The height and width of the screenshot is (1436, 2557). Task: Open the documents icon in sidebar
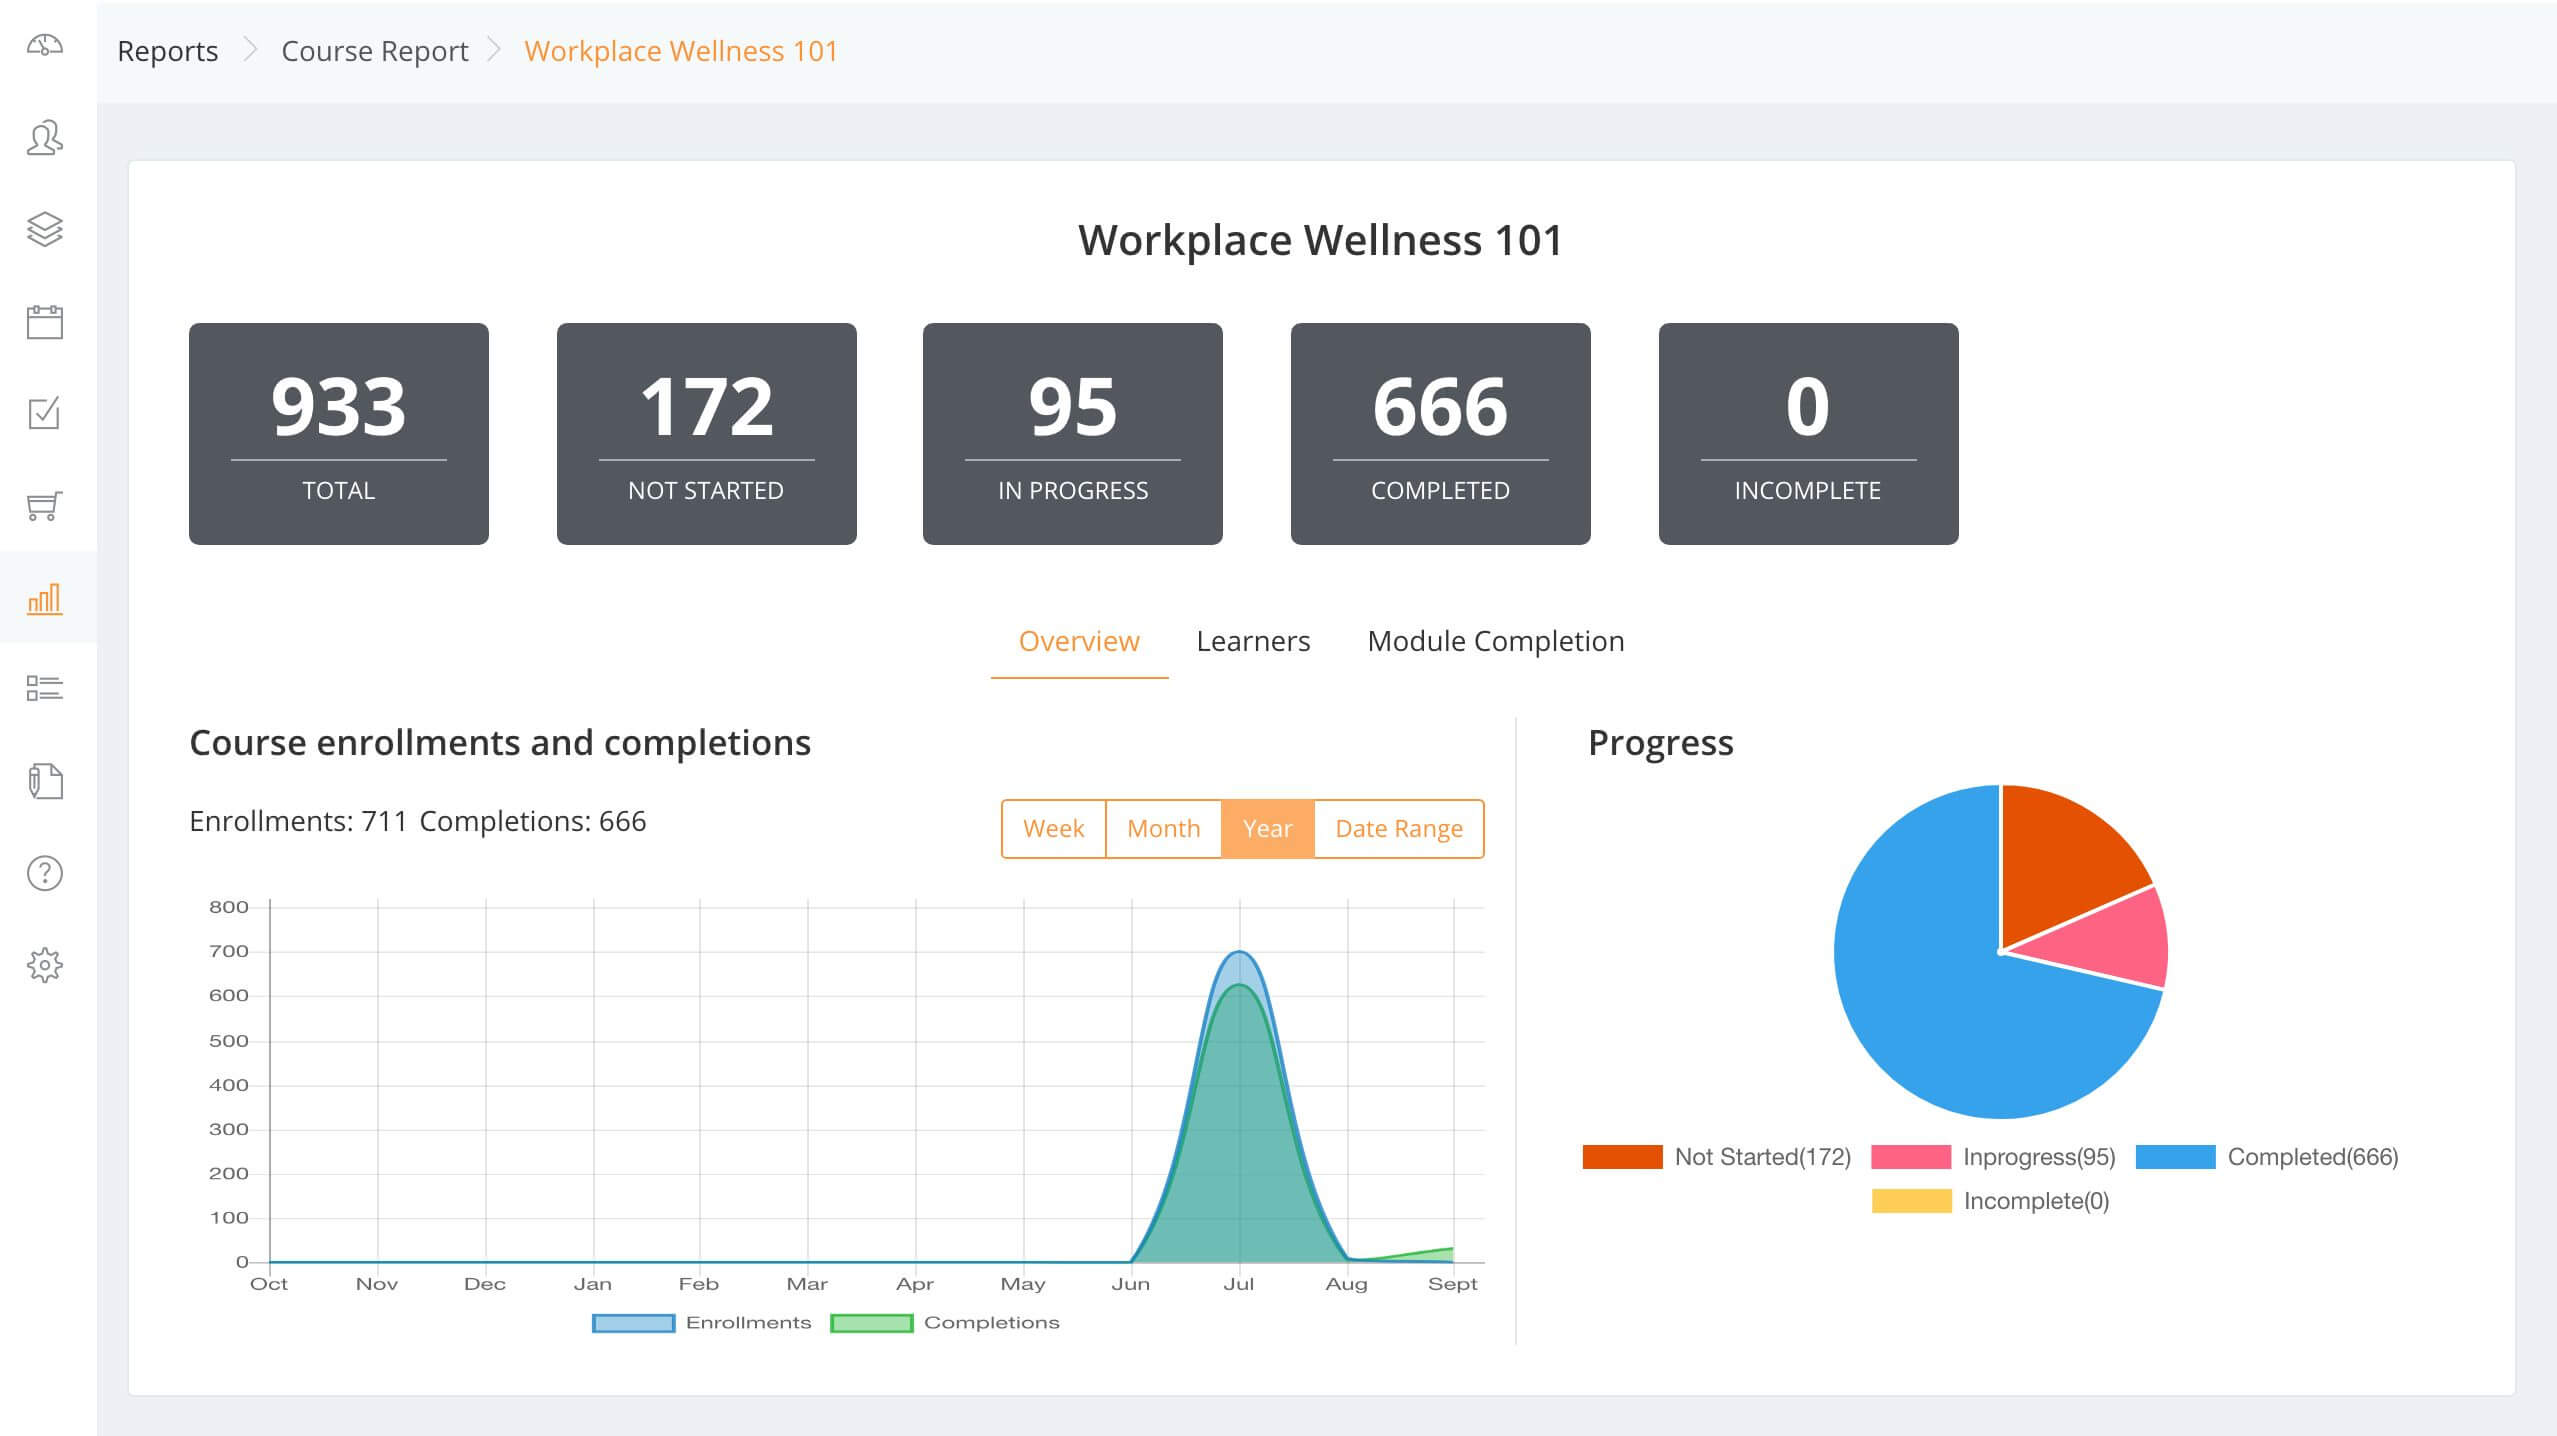44,781
